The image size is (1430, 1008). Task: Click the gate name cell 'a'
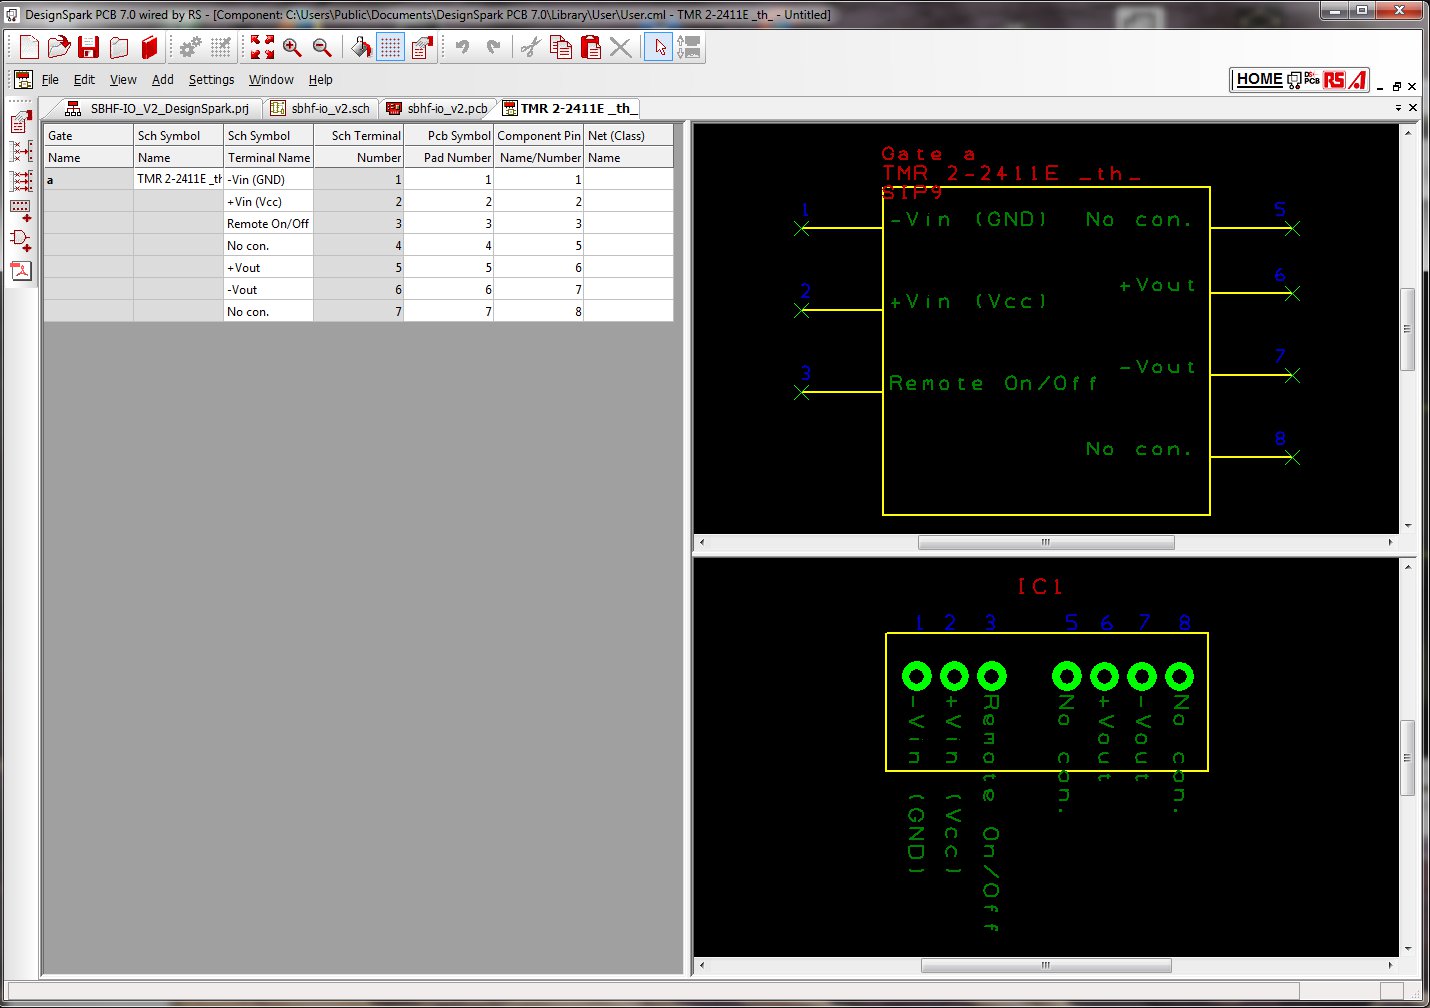tap(88, 179)
